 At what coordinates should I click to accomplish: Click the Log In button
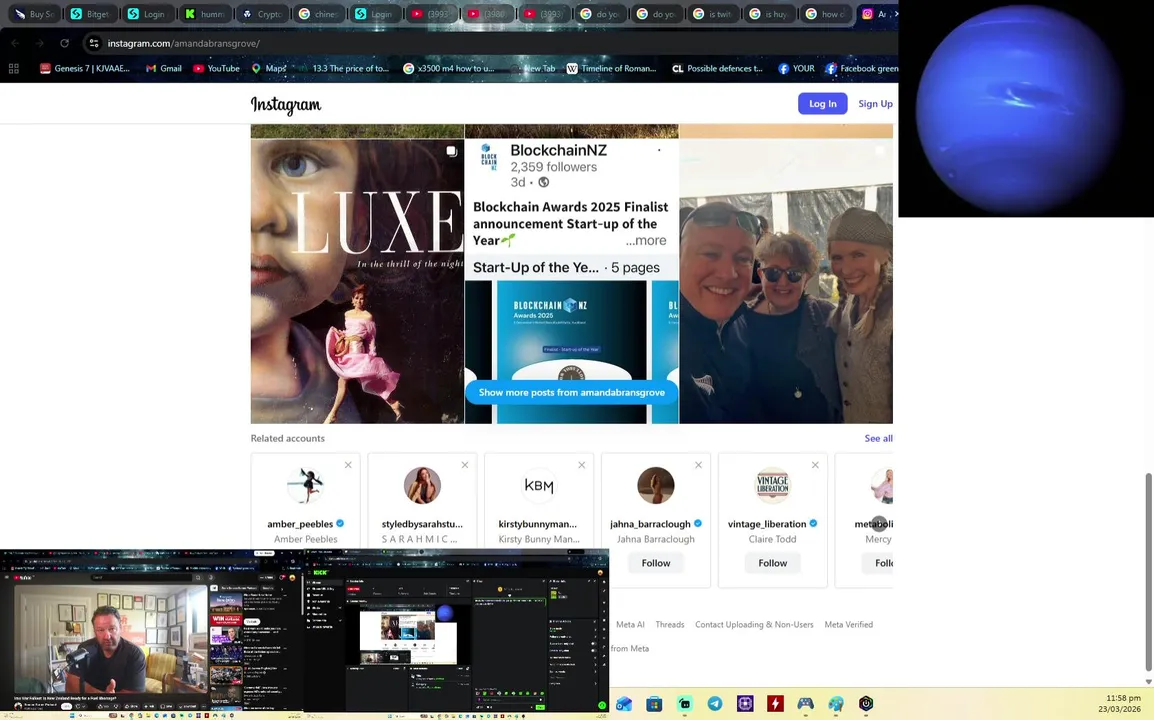tap(822, 104)
